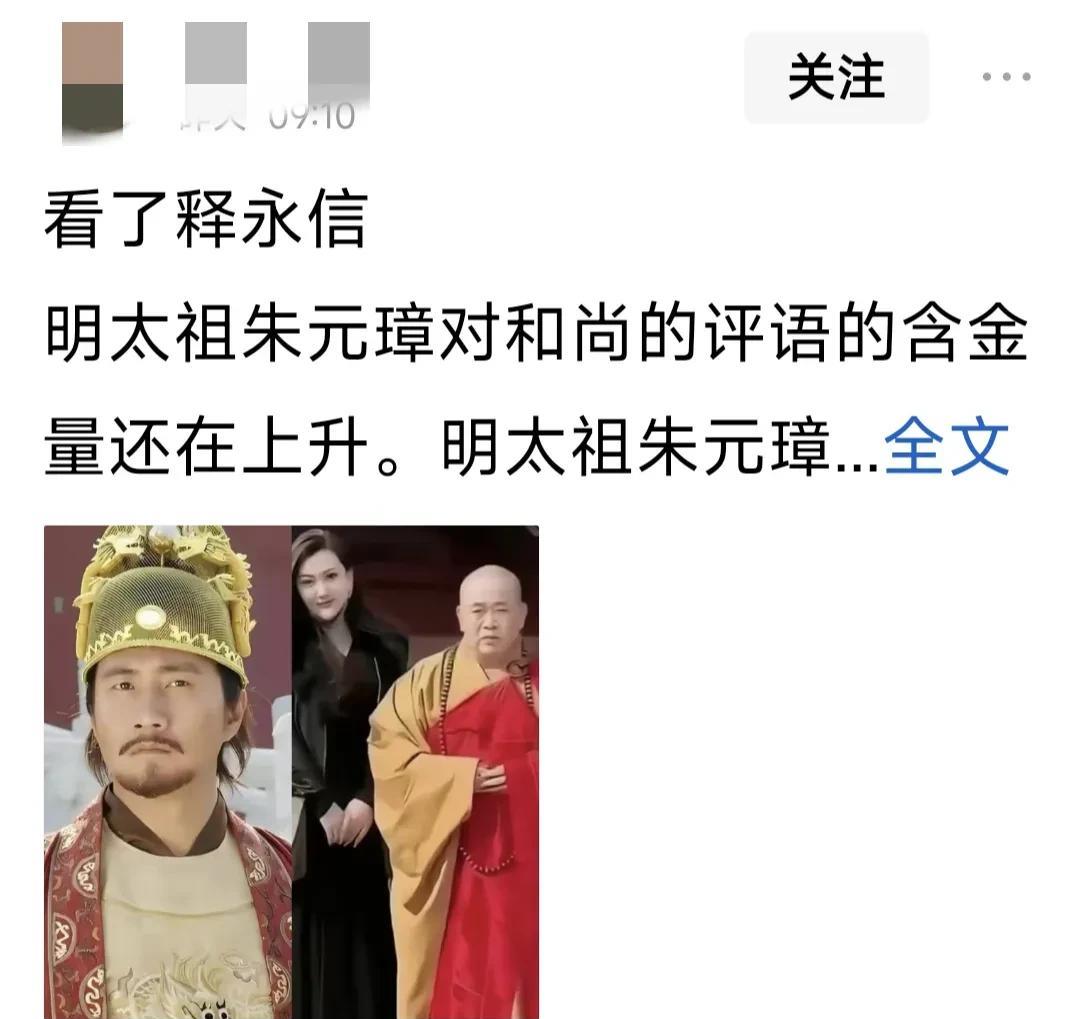Follow the poster with the 关注 button
Image resolution: width=1080 pixels, height=1019 pixels.
[836, 77]
